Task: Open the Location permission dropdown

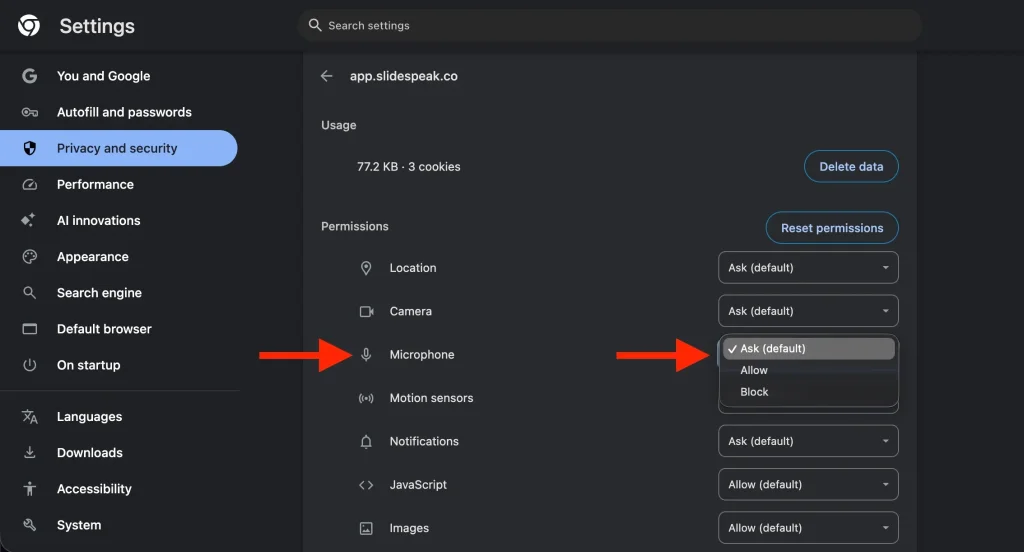Action: point(808,268)
